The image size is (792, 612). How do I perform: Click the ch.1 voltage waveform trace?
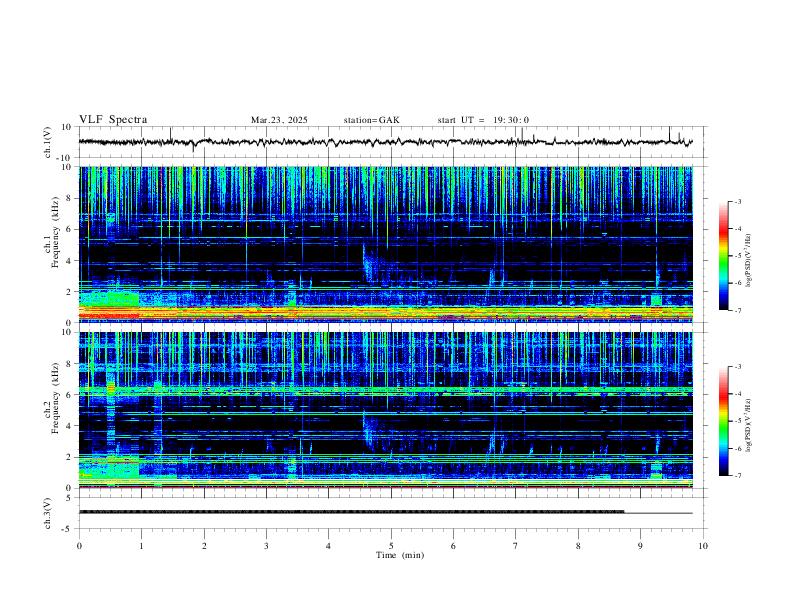pos(385,142)
